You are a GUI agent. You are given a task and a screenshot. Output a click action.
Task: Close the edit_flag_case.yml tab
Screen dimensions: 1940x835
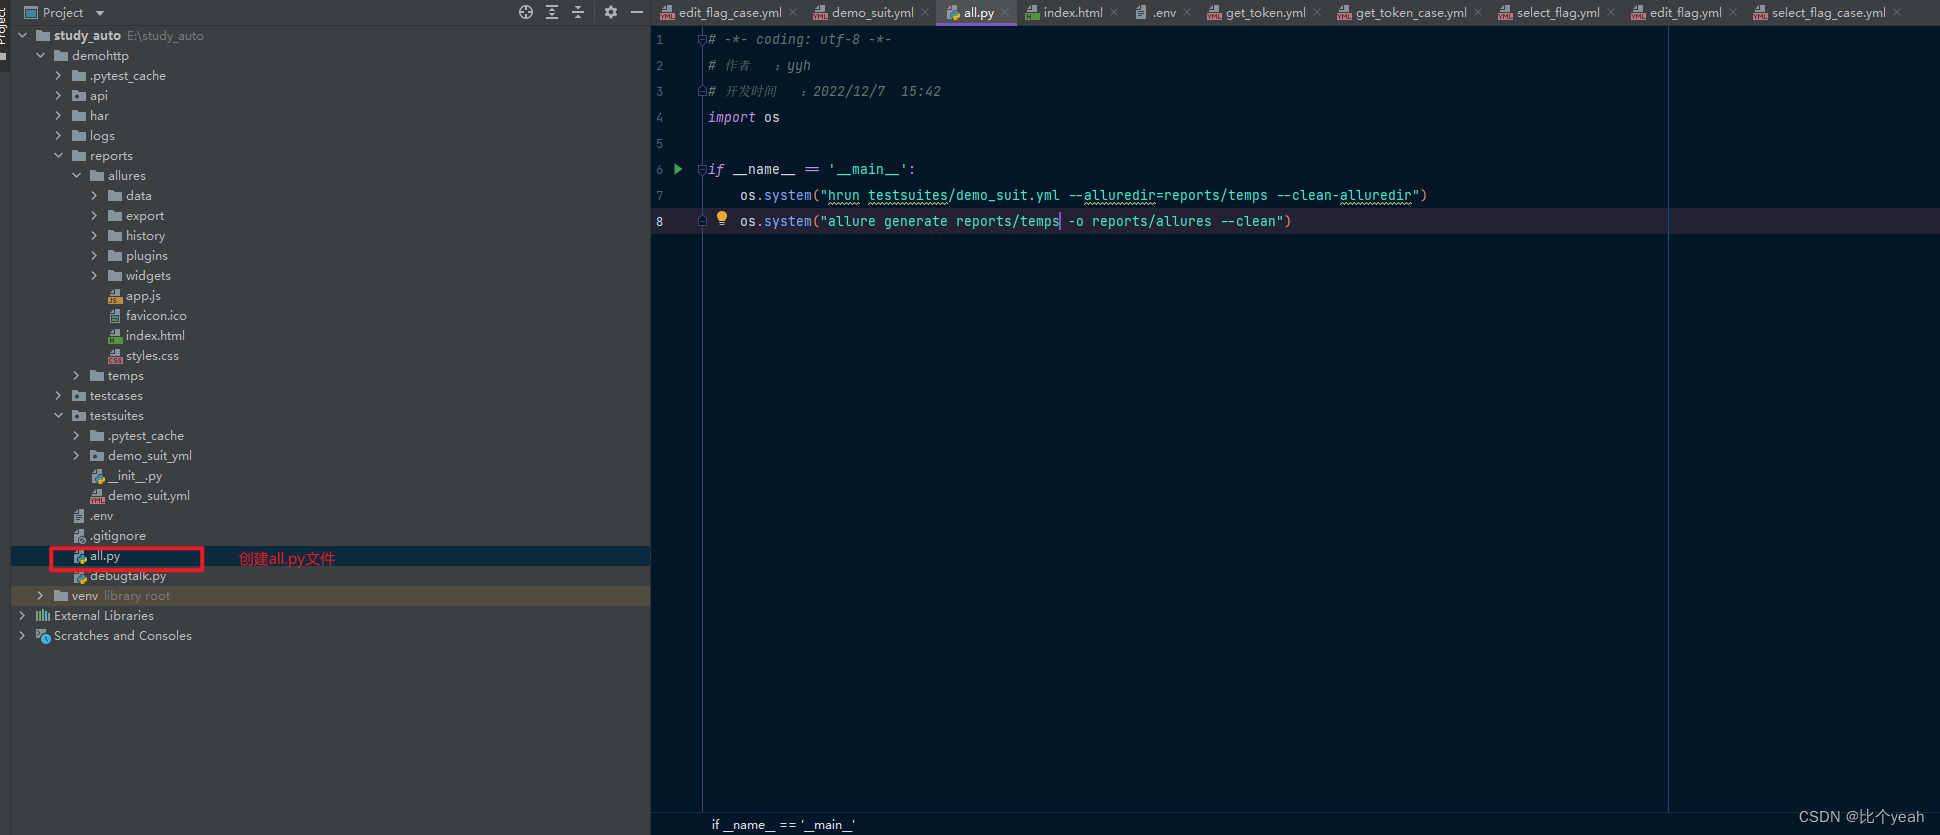(793, 12)
